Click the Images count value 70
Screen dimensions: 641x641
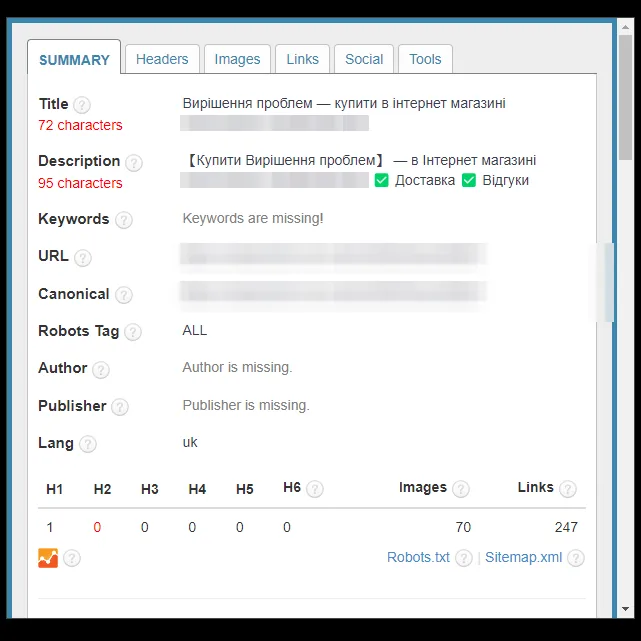tap(463, 527)
